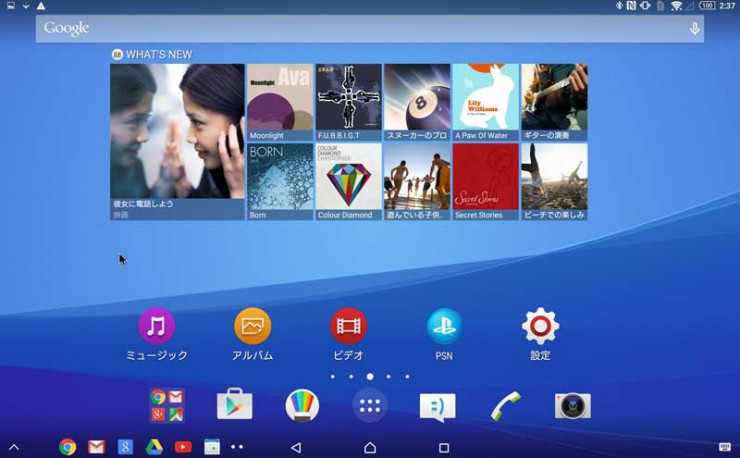The width and height of the screenshot is (740, 458).
Task: Open Calendar from bottom shortcut bar
Action: tap(212, 447)
